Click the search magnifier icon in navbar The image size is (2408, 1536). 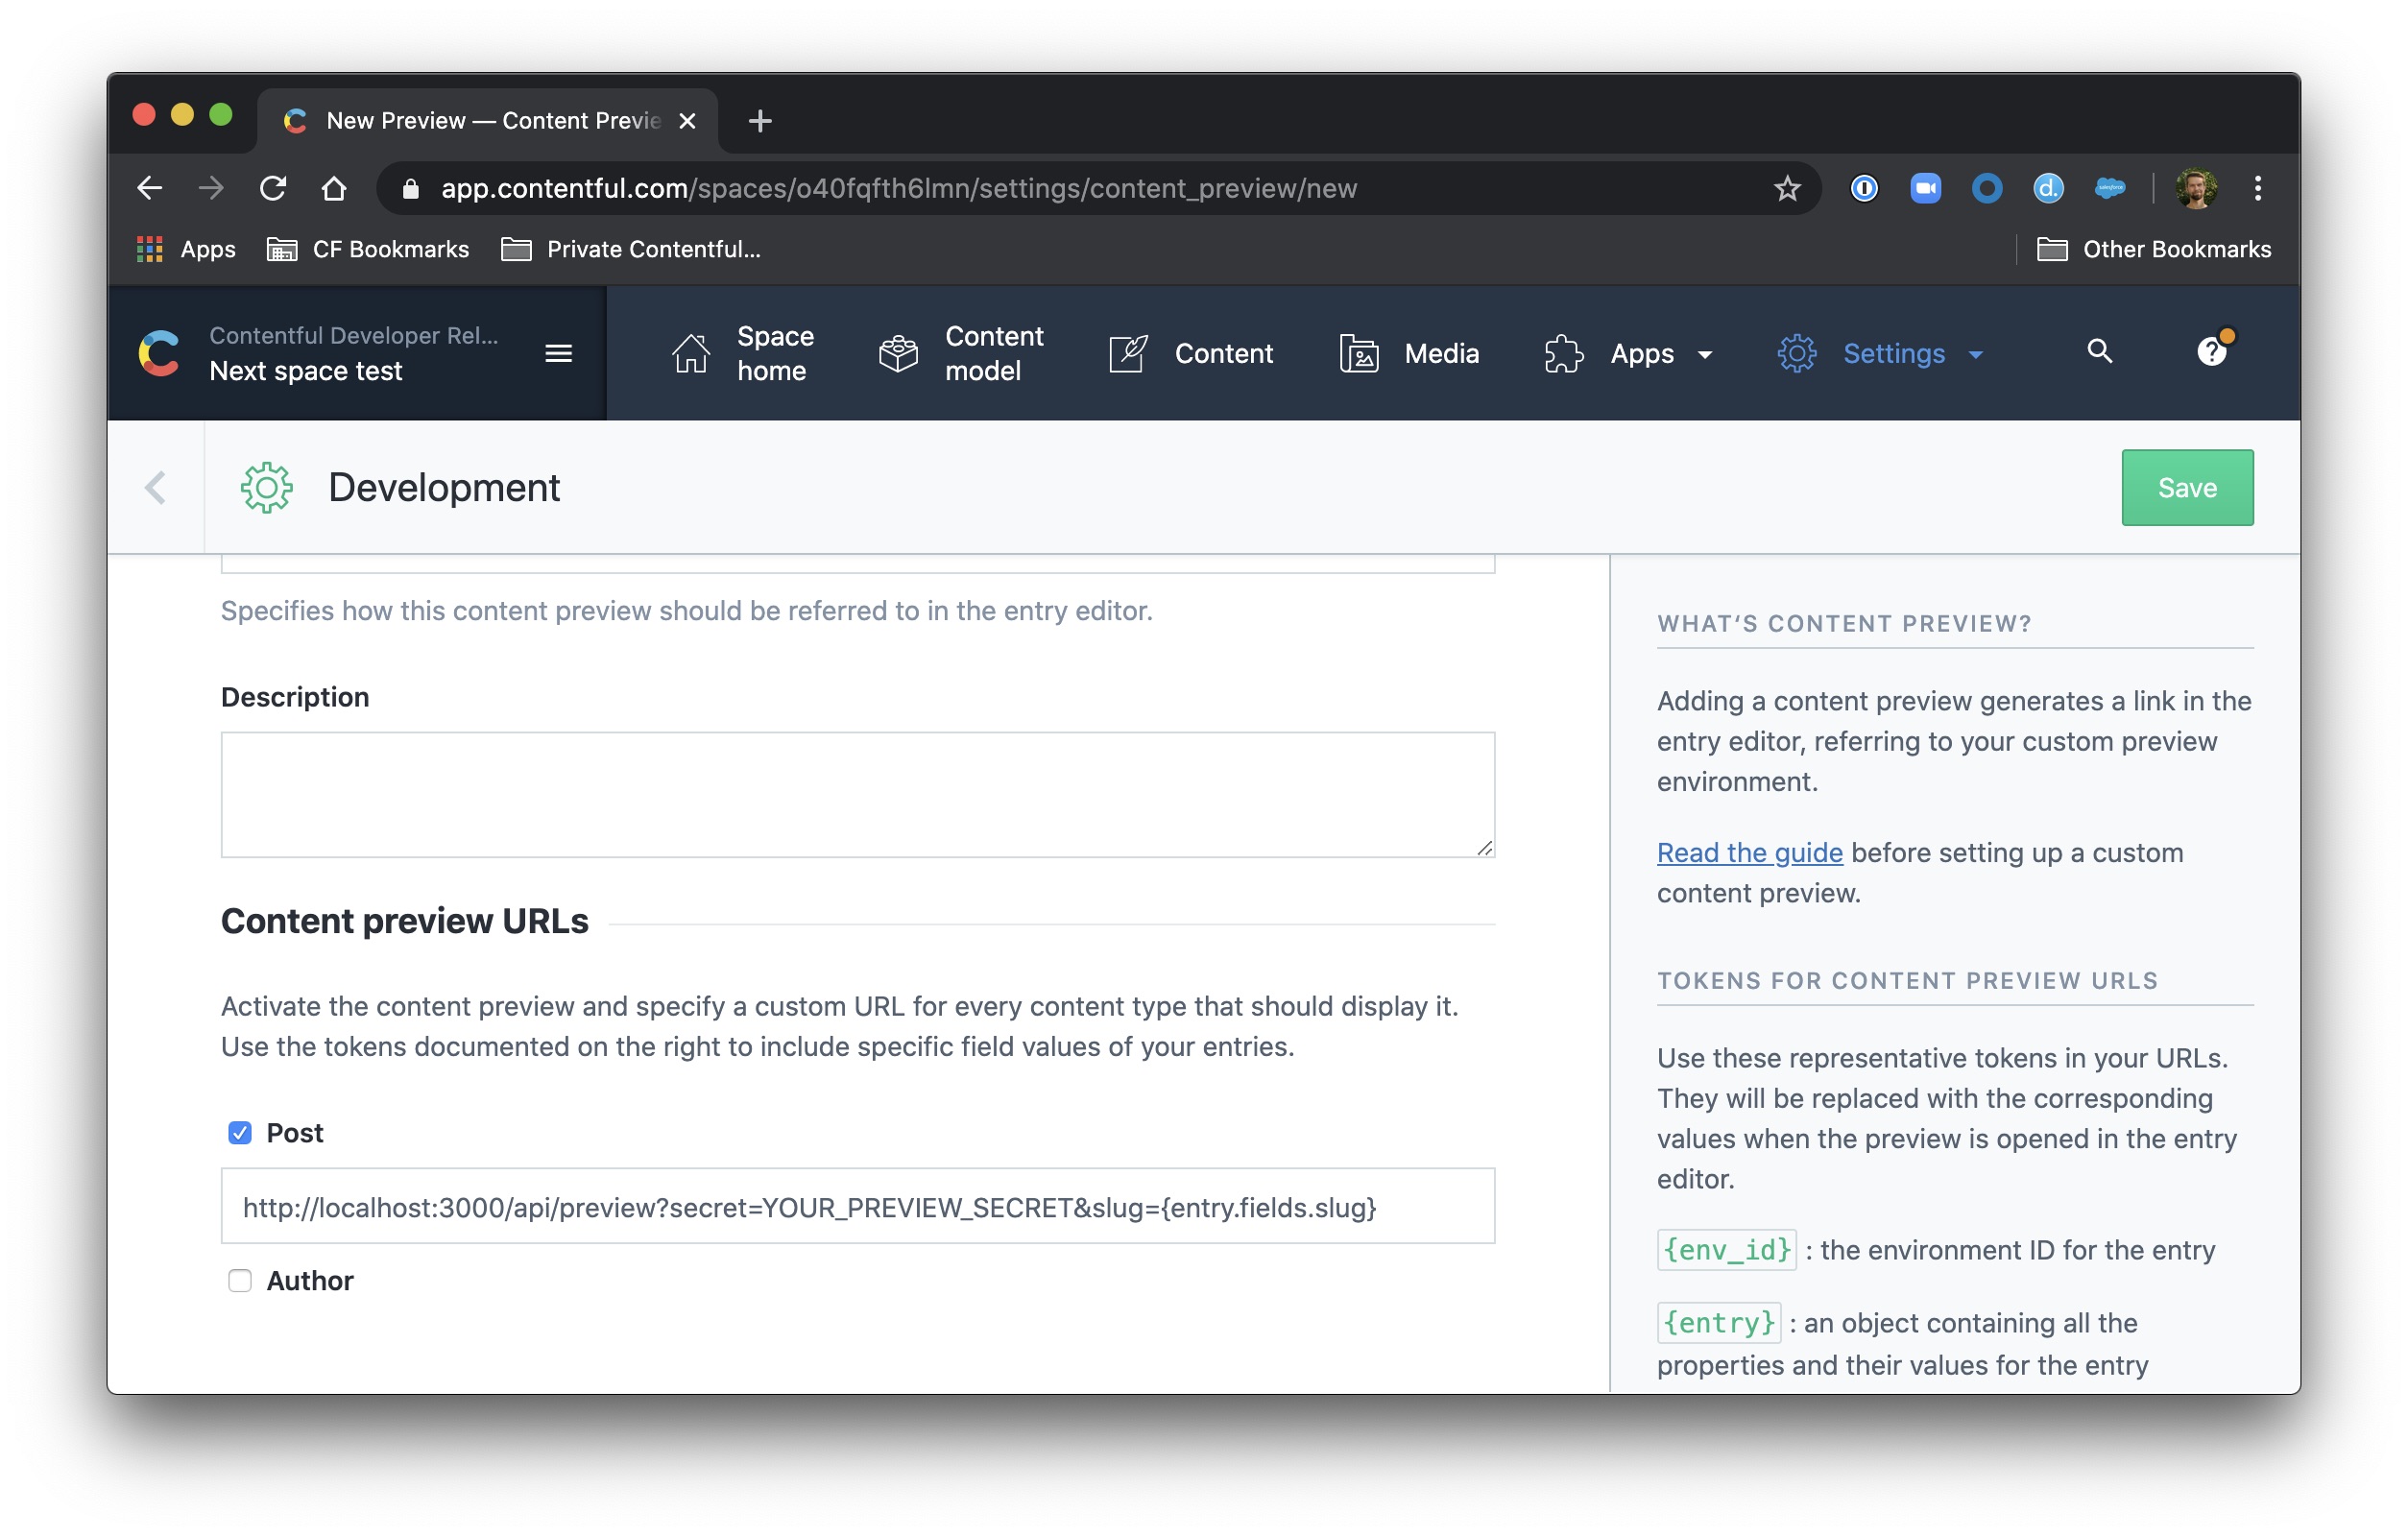click(x=2099, y=352)
